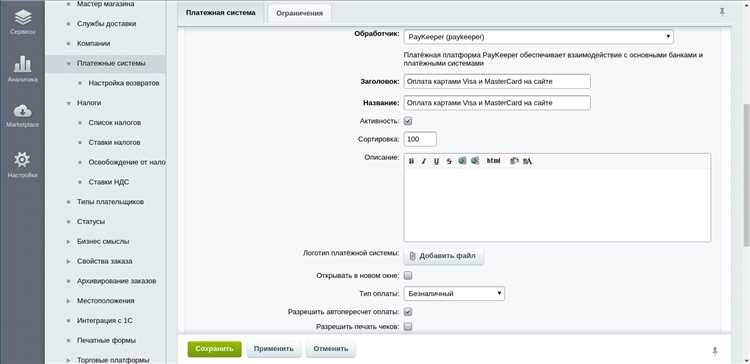Image resolution: width=750 pixels, height=364 pixels.
Task: Toggle the Активность checkbox
Action: pyautogui.click(x=408, y=121)
